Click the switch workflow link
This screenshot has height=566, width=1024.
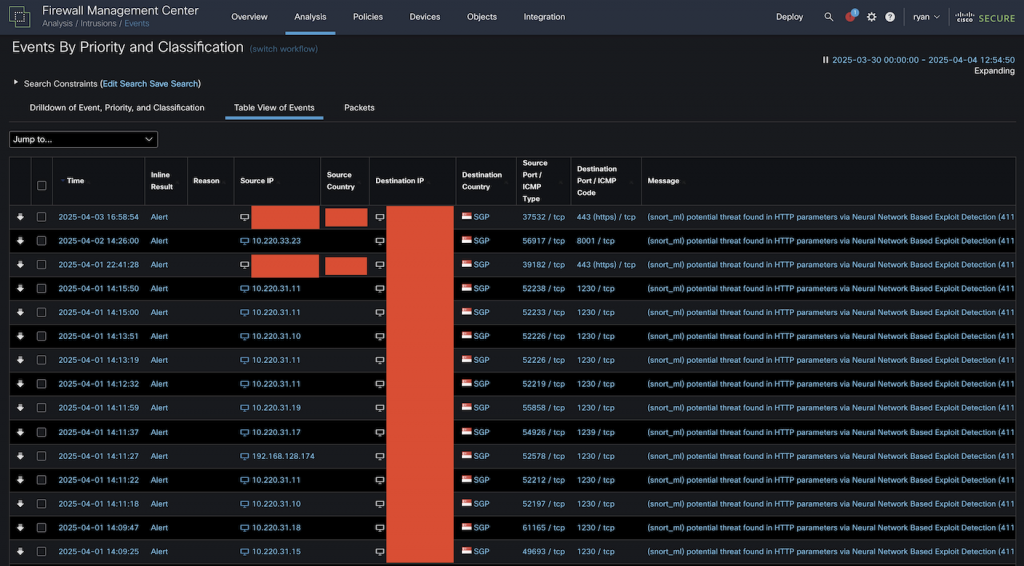click(x=283, y=49)
